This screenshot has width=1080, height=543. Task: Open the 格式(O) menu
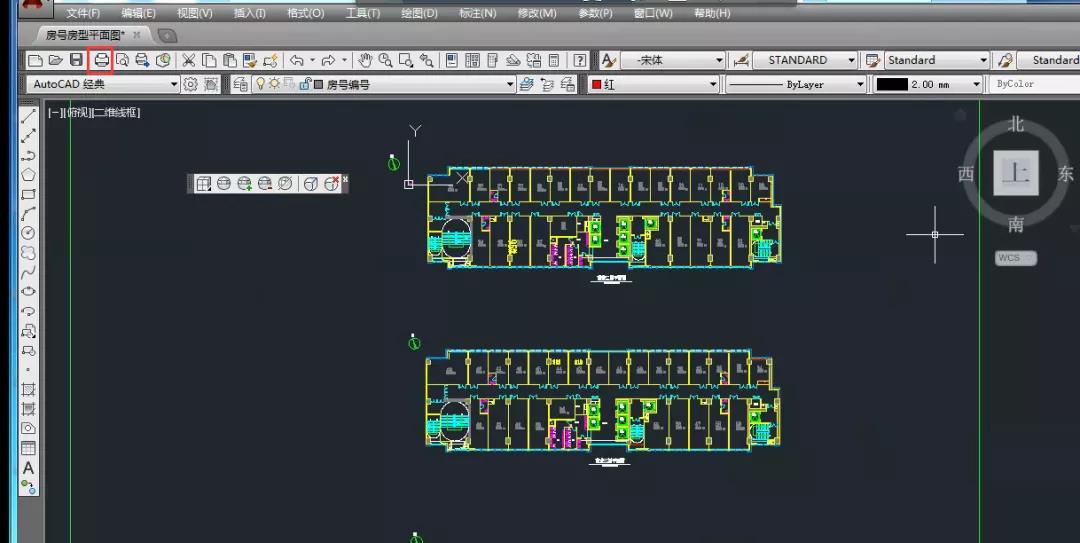(305, 13)
